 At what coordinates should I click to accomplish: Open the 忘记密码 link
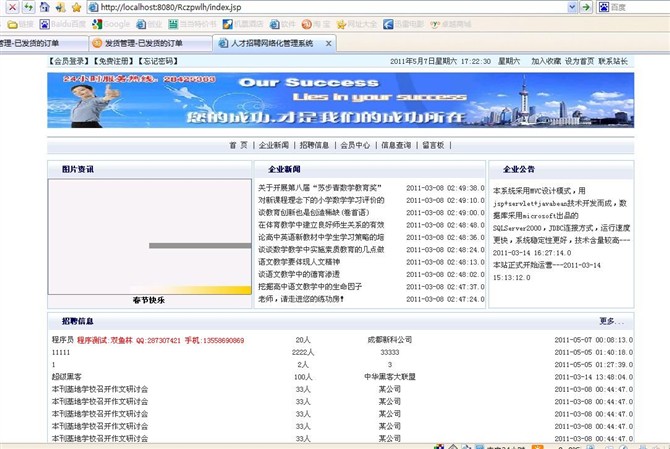coord(158,61)
